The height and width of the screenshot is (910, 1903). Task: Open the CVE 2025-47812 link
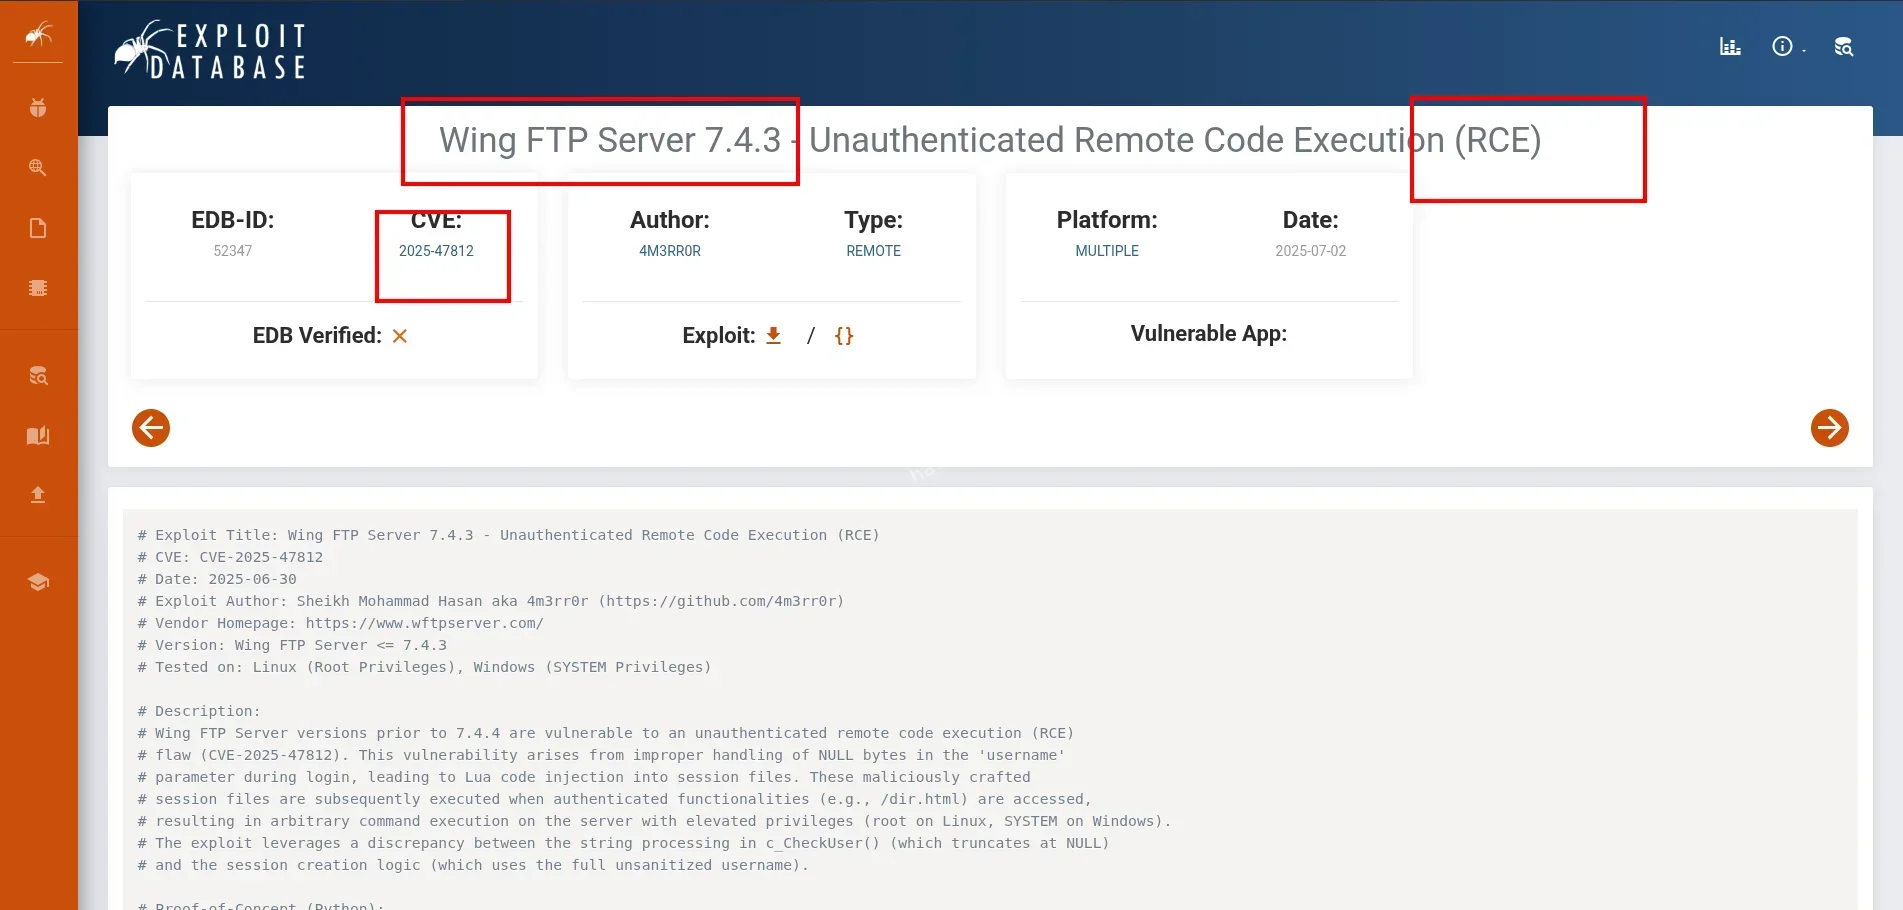pyautogui.click(x=436, y=251)
